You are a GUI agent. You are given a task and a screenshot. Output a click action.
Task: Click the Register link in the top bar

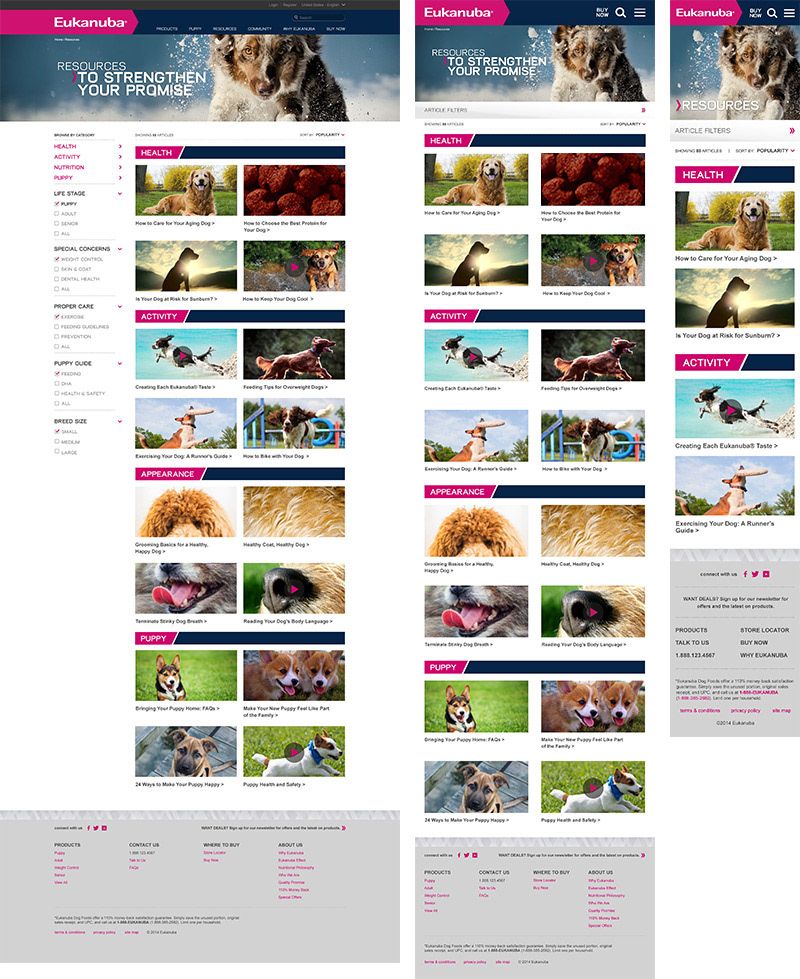[290, 4]
